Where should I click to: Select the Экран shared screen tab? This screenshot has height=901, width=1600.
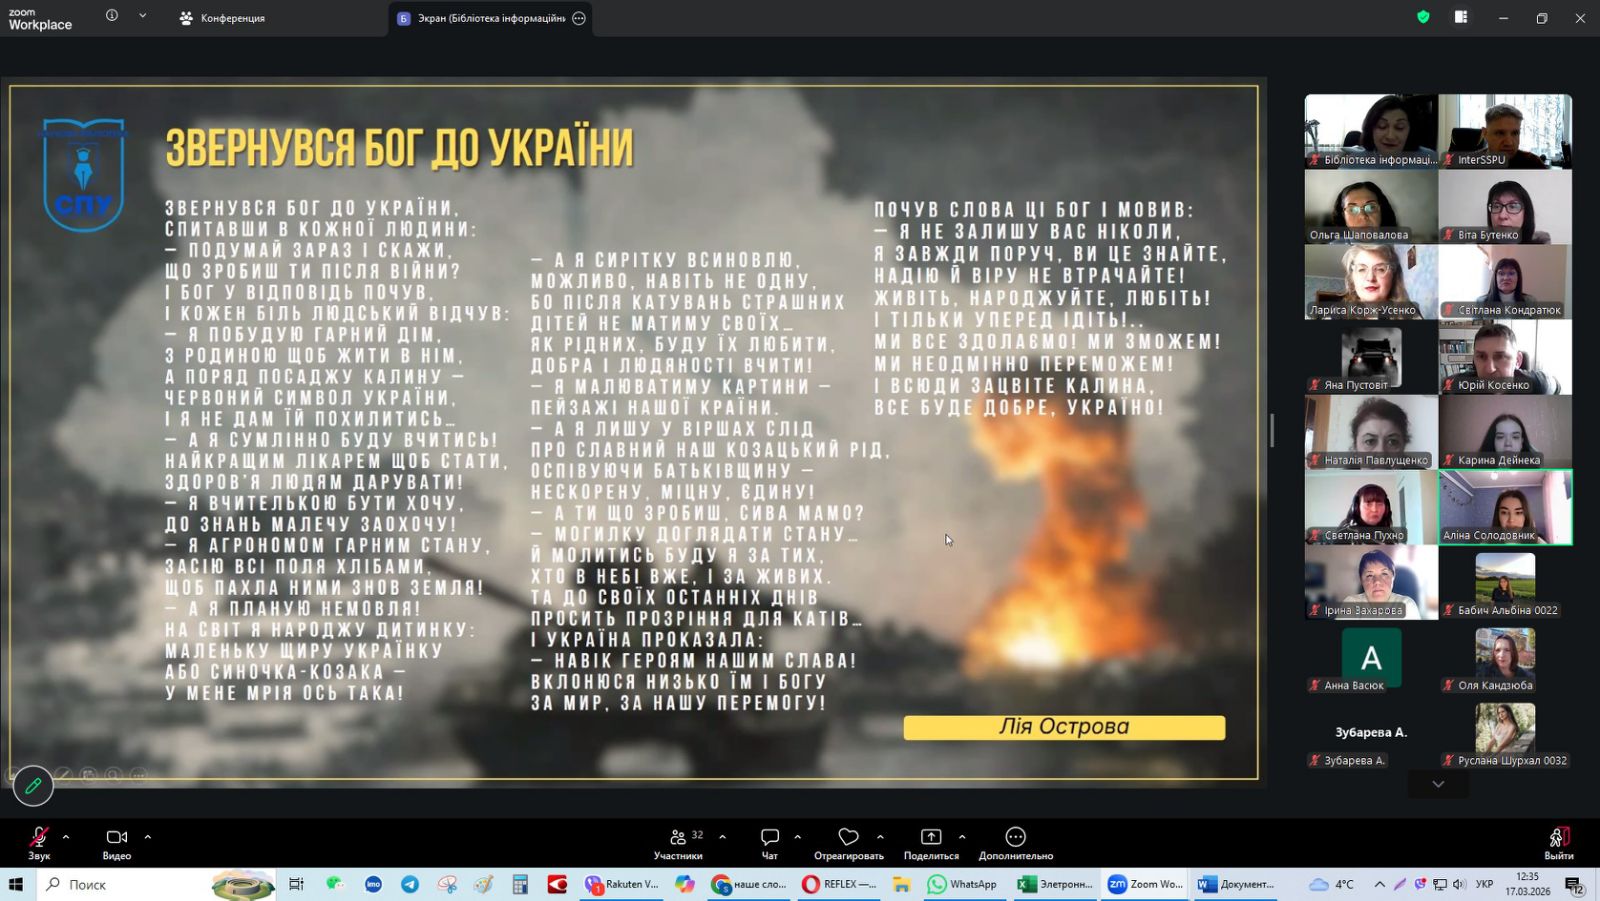(490, 18)
